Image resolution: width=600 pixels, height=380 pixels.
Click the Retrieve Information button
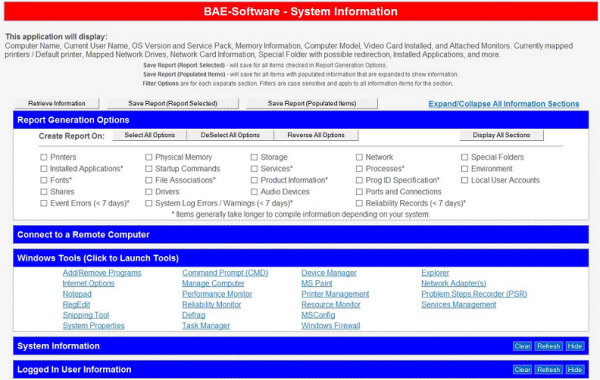(57, 103)
